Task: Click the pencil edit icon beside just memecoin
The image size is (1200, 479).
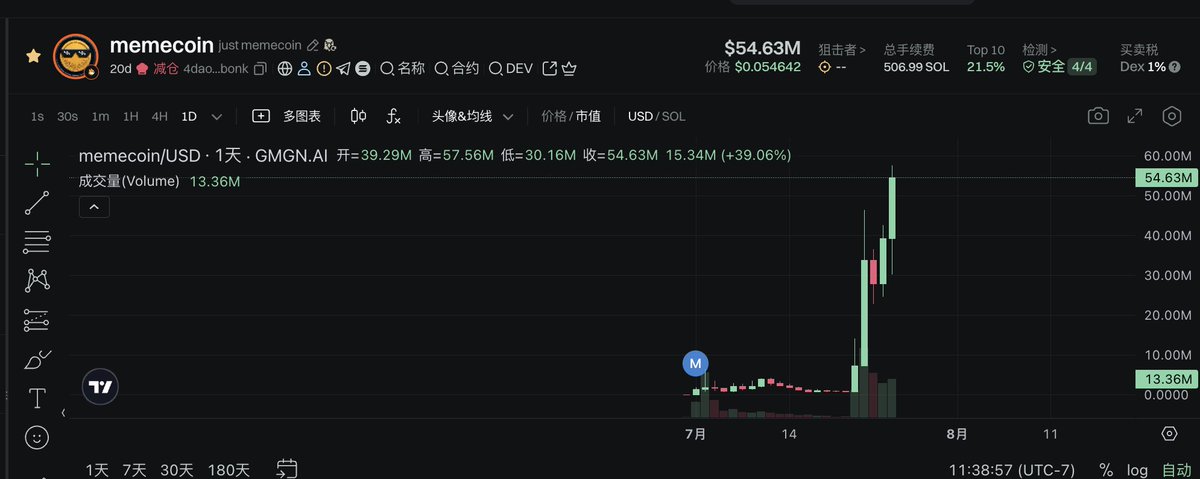Action: [312, 45]
